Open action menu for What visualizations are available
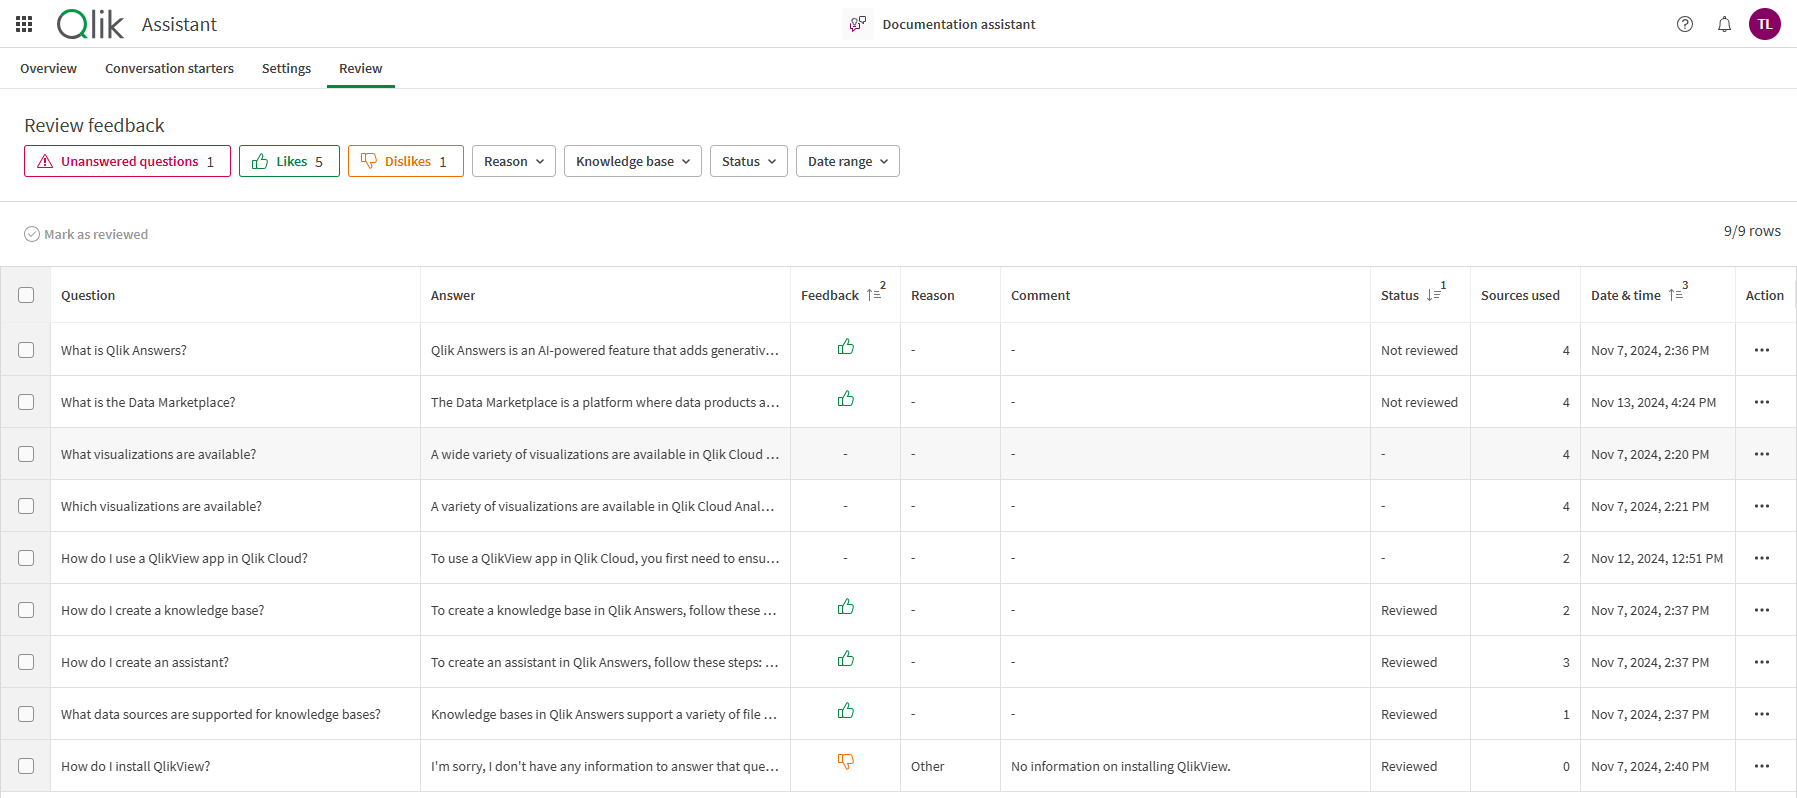The image size is (1797, 798). (1762, 454)
